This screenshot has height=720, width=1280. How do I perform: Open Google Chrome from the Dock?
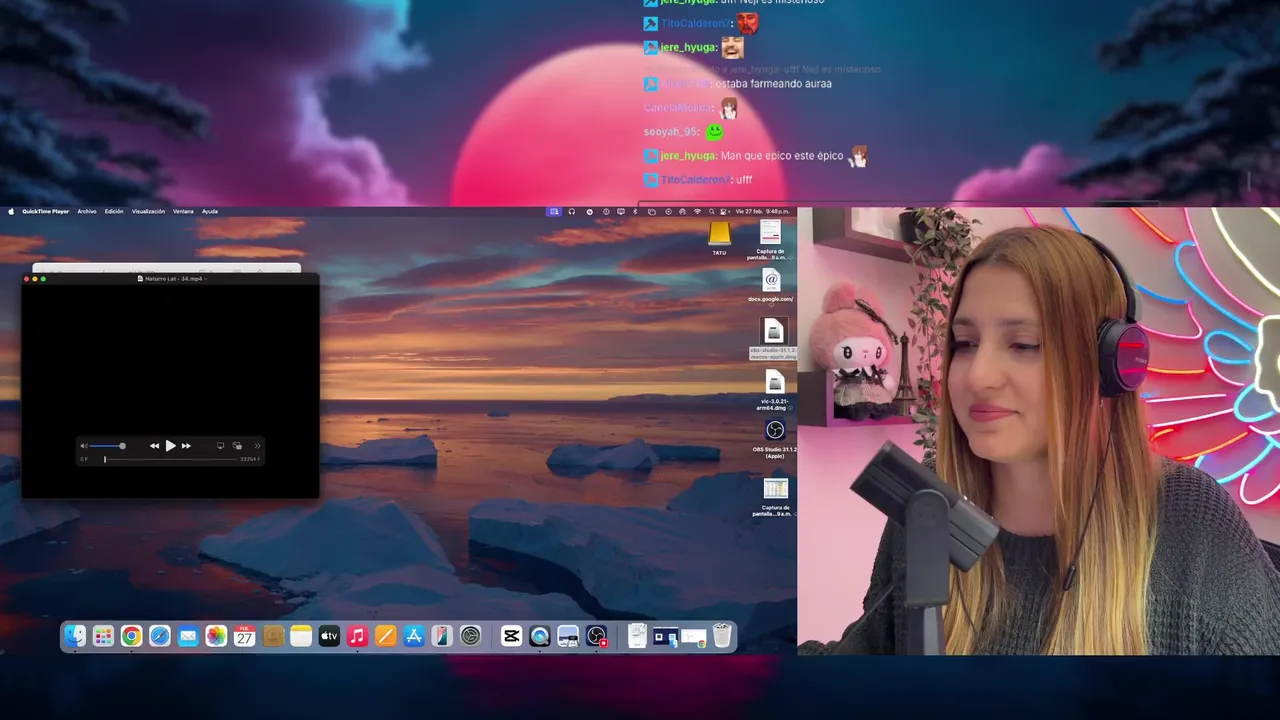coord(131,636)
